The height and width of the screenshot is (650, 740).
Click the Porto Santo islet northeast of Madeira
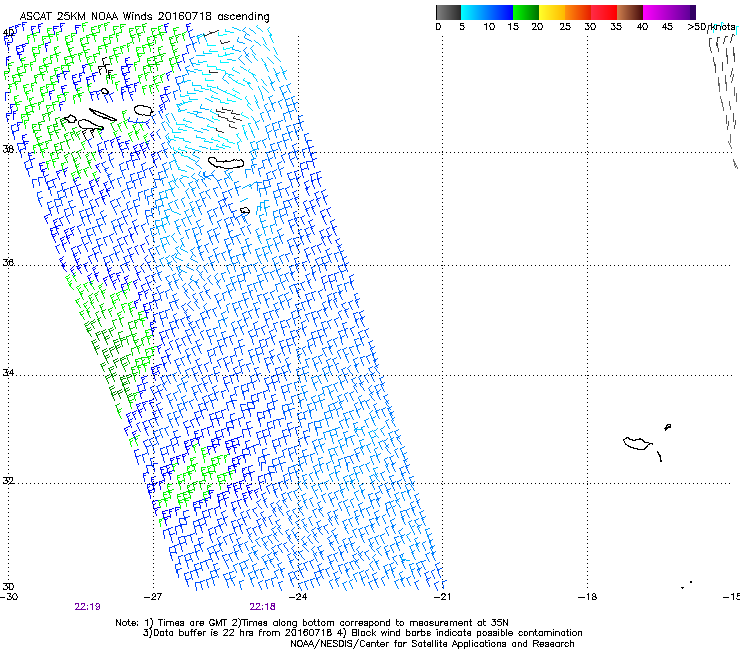click(x=667, y=427)
